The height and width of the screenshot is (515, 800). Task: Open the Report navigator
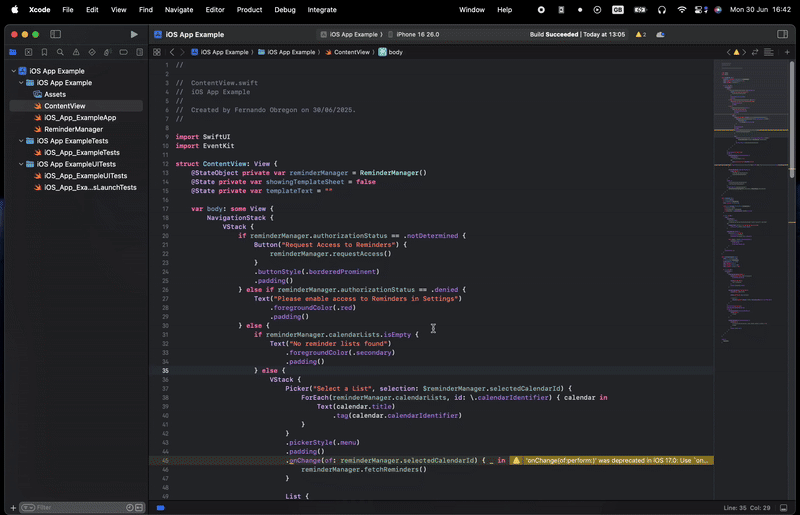[139, 52]
